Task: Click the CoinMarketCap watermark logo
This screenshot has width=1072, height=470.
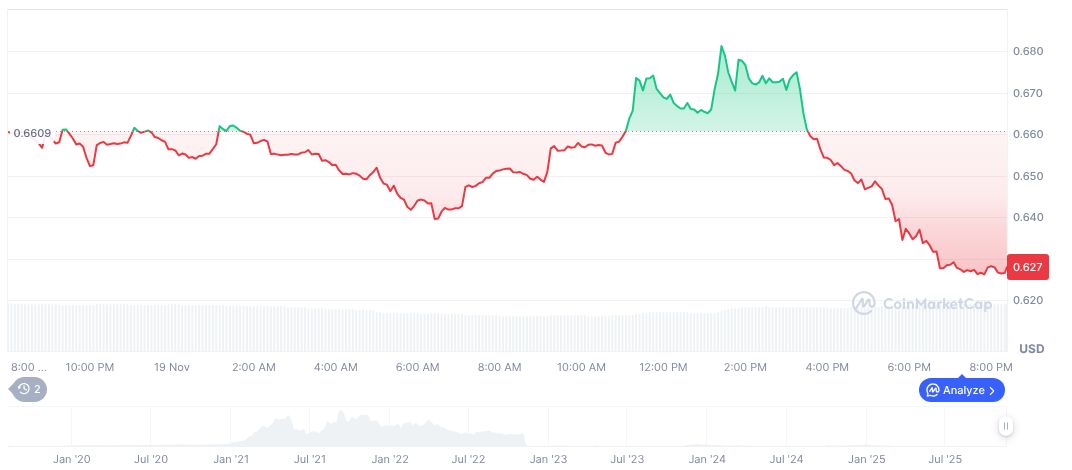Action: click(922, 303)
